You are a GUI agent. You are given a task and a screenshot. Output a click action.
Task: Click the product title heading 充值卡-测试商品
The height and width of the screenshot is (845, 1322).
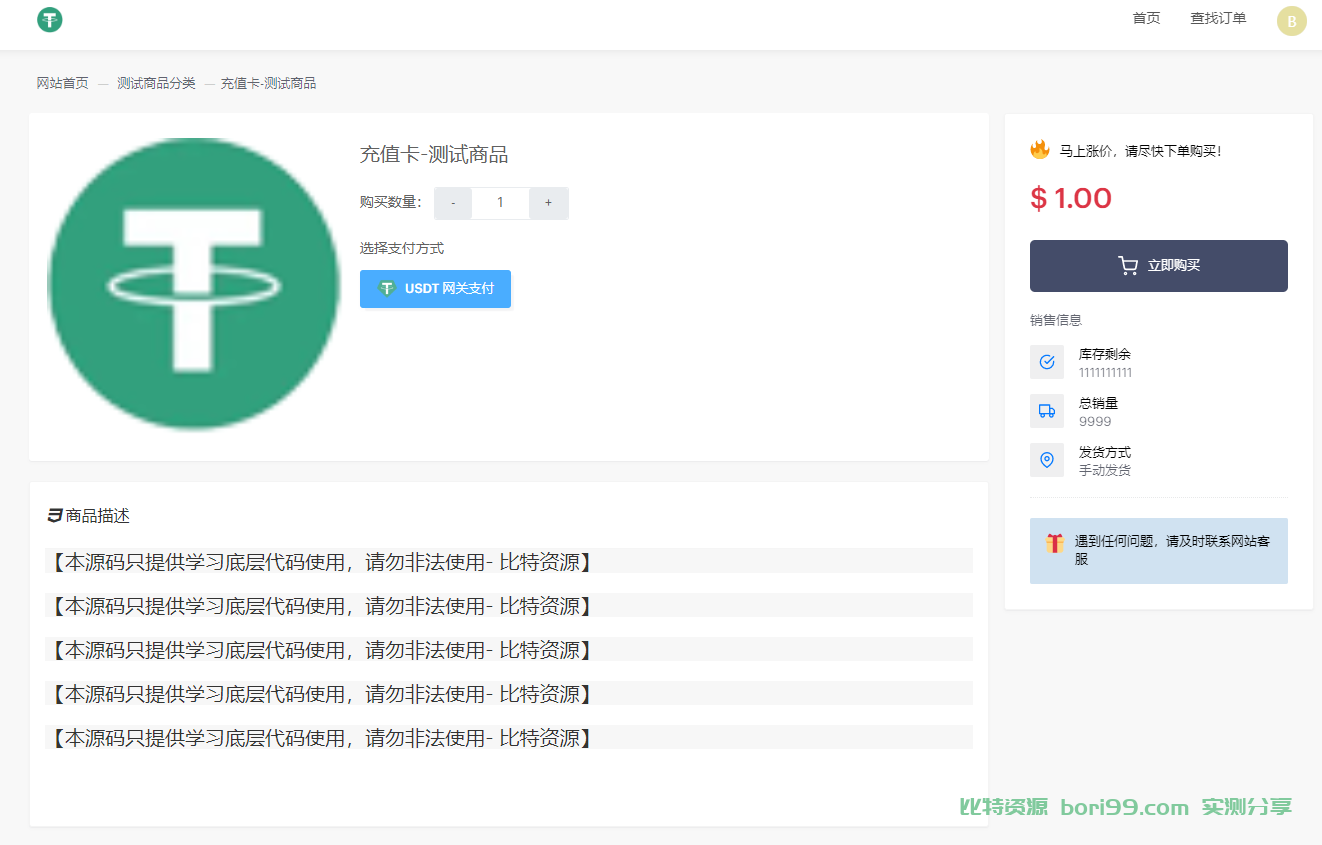click(434, 155)
